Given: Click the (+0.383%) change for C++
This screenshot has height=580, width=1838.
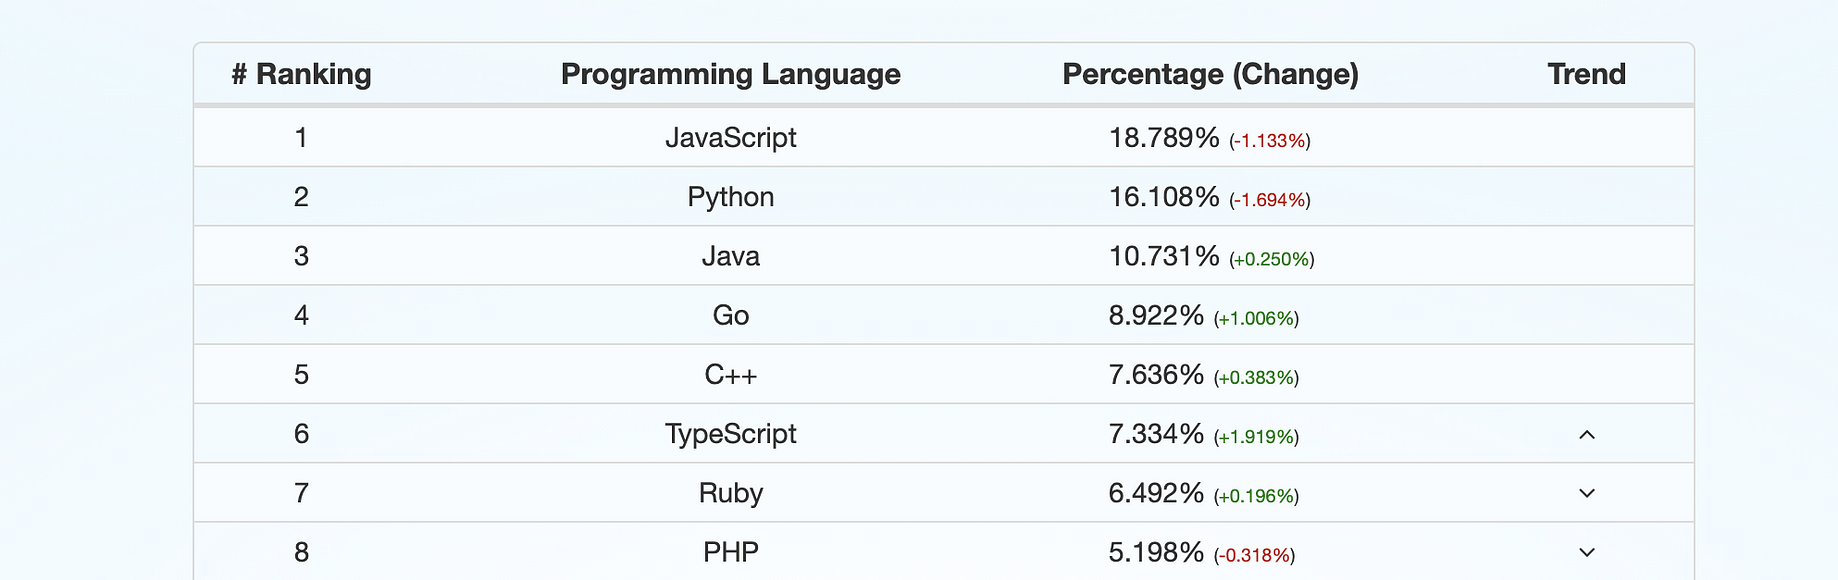Looking at the screenshot, I should [1256, 377].
